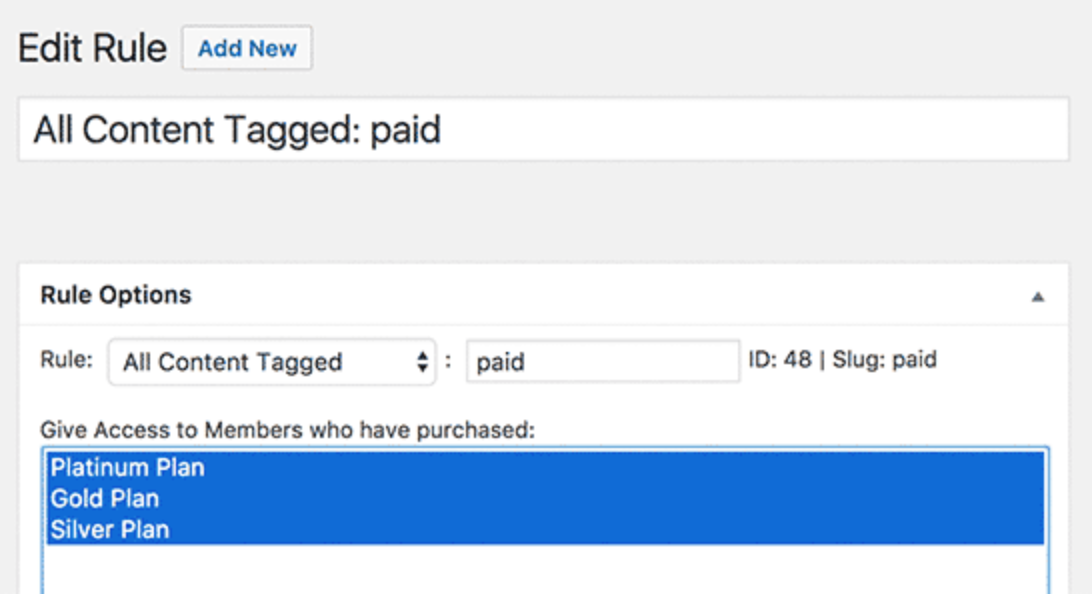Click the 'Slug: paid' text

pos(882,360)
